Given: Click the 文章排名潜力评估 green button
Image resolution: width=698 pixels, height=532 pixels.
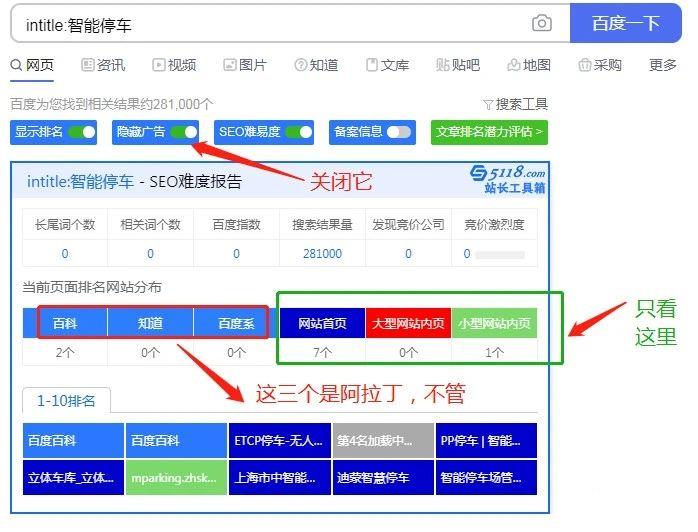Looking at the screenshot, I should [x=489, y=132].
